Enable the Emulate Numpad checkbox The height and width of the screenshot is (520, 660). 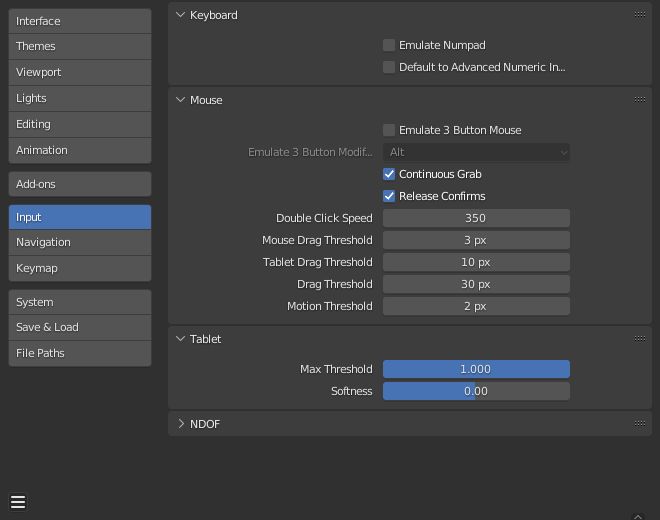click(389, 45)
